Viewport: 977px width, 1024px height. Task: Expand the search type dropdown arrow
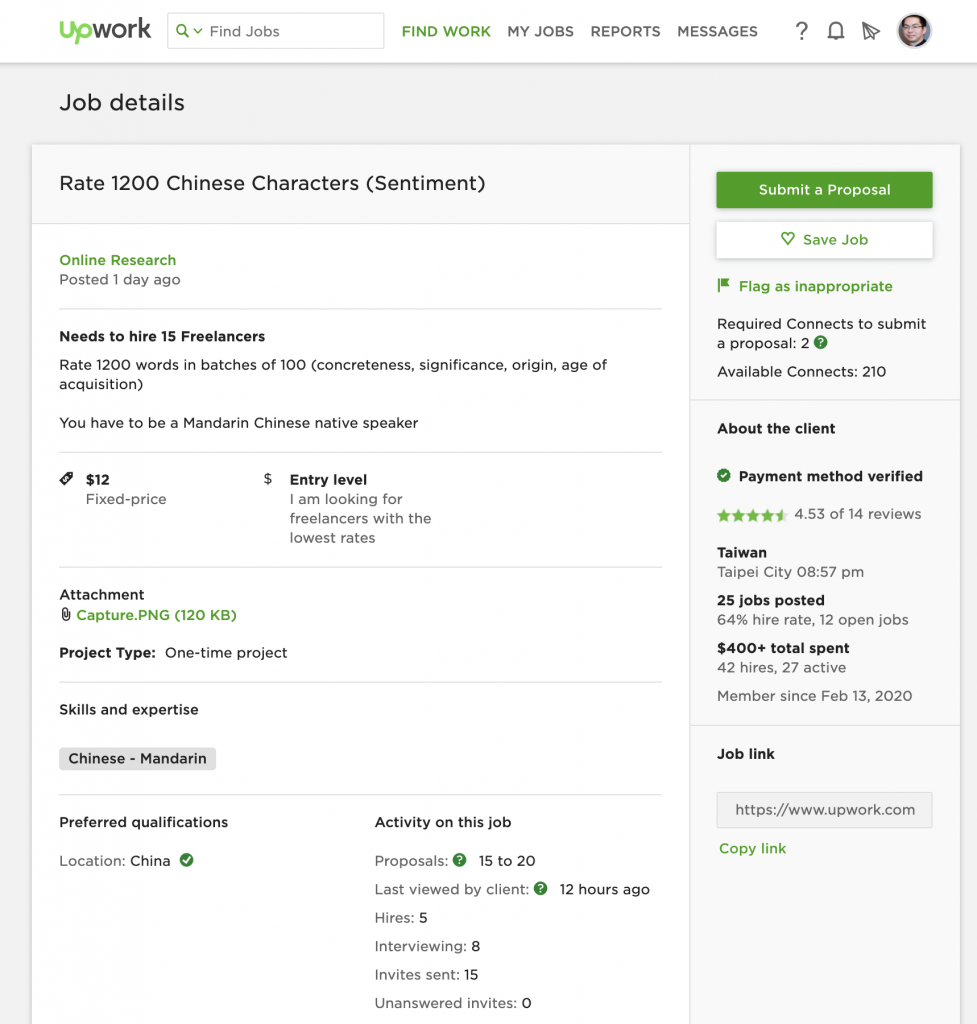tap(198, 31)
